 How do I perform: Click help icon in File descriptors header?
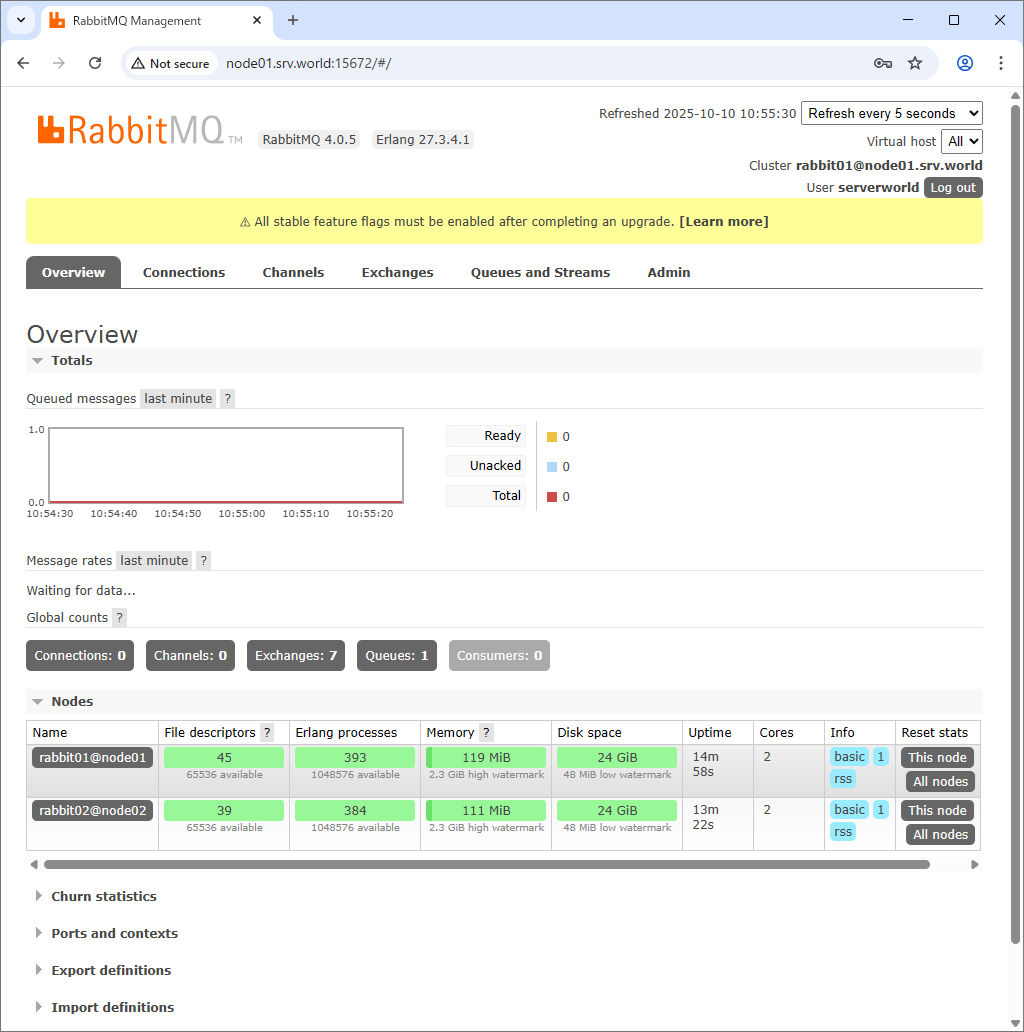(x=267, y=733)
